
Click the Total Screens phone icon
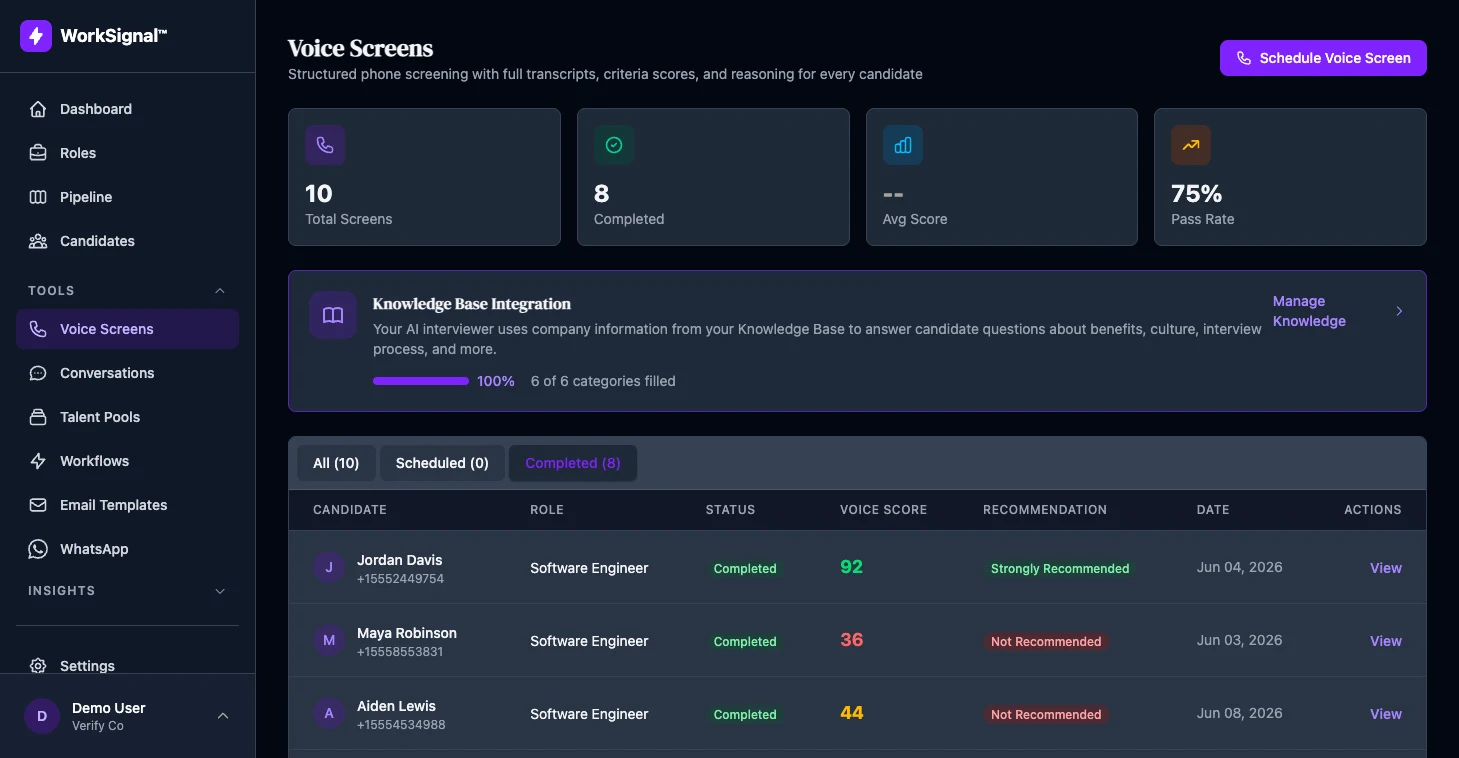point(325,145)
